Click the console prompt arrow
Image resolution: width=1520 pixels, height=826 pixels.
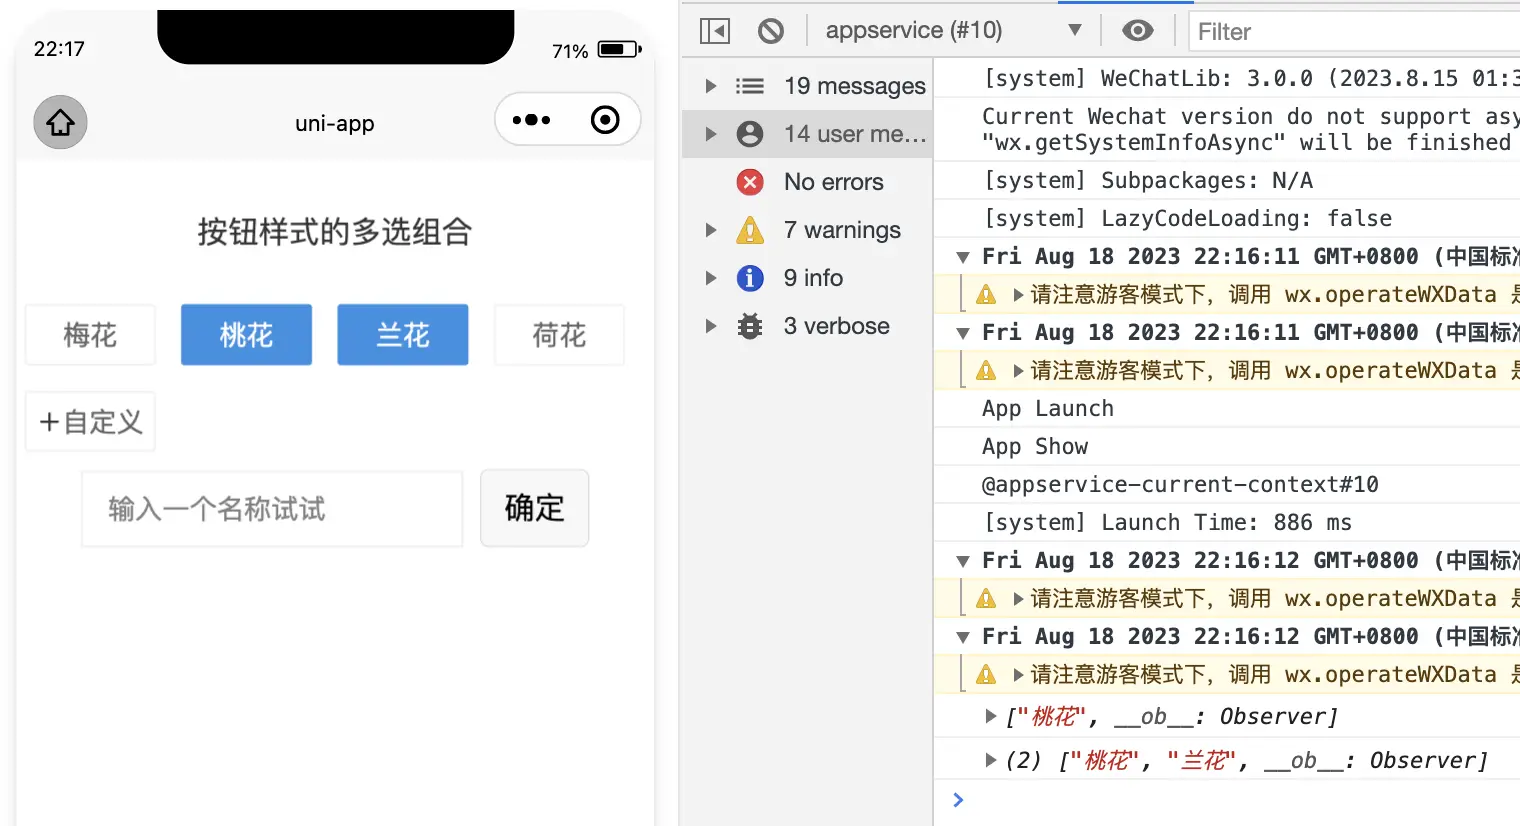958,799
